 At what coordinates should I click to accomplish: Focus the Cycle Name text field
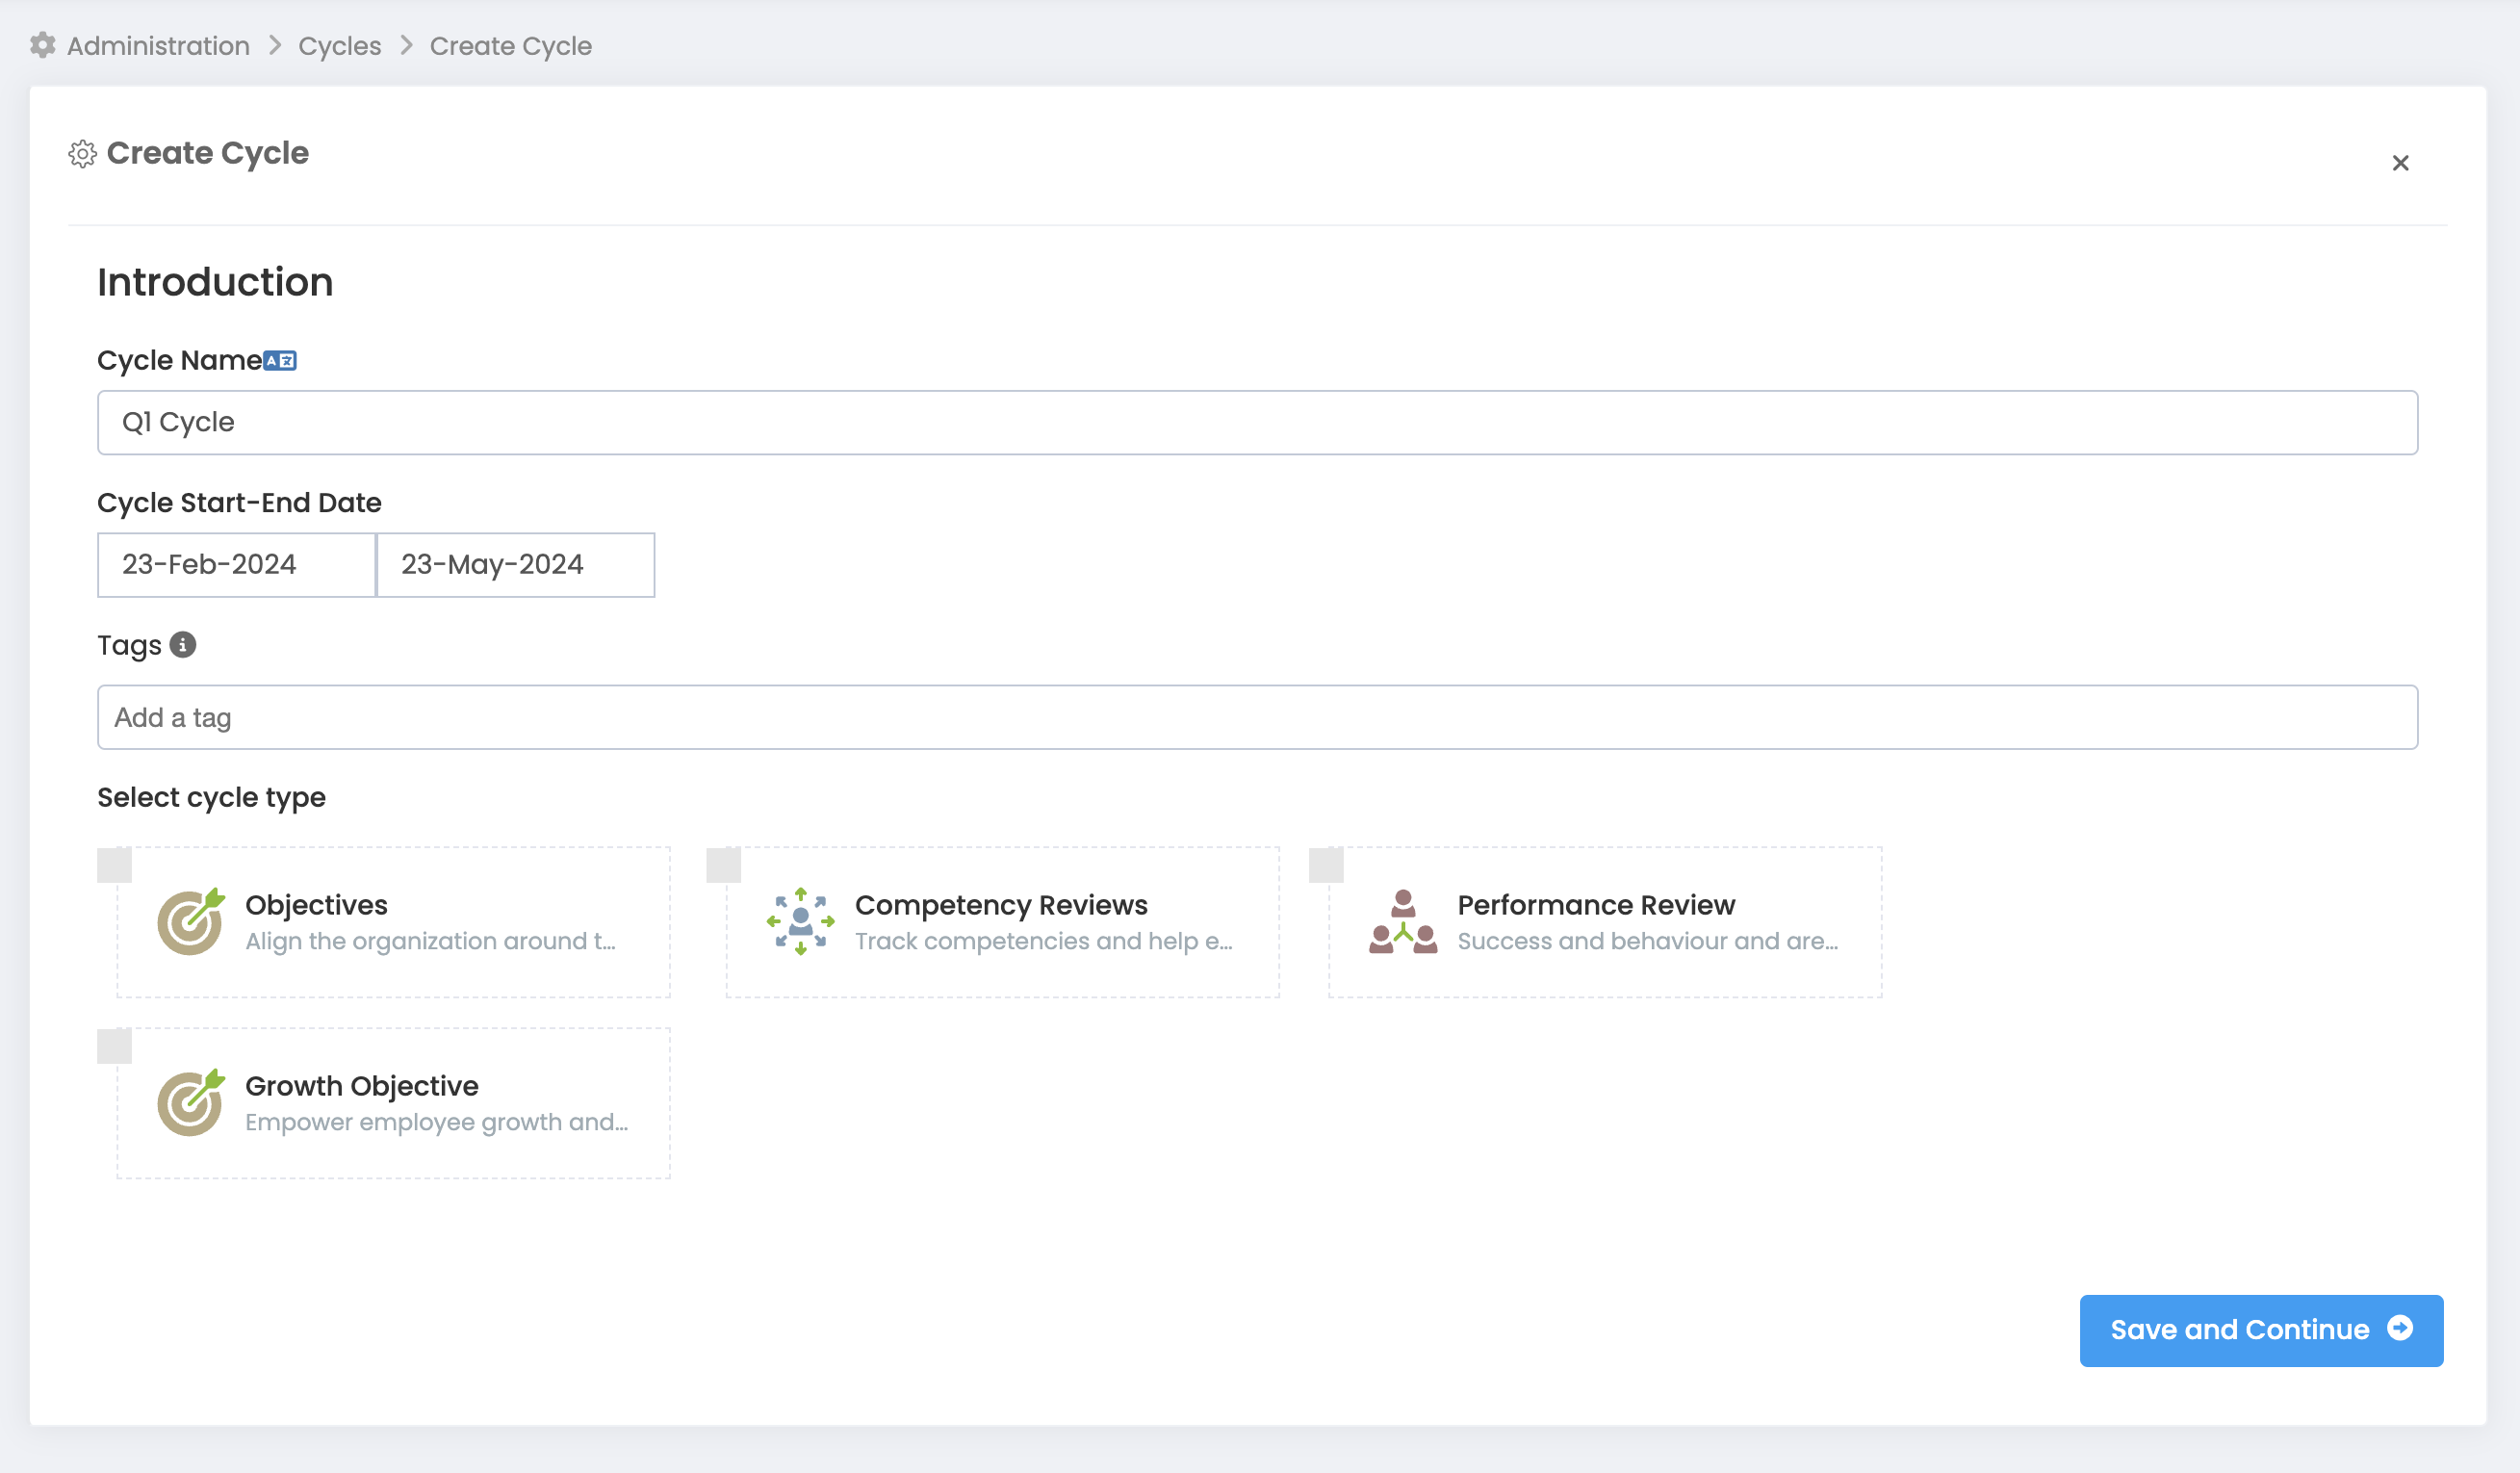[x=1257, y=422]
